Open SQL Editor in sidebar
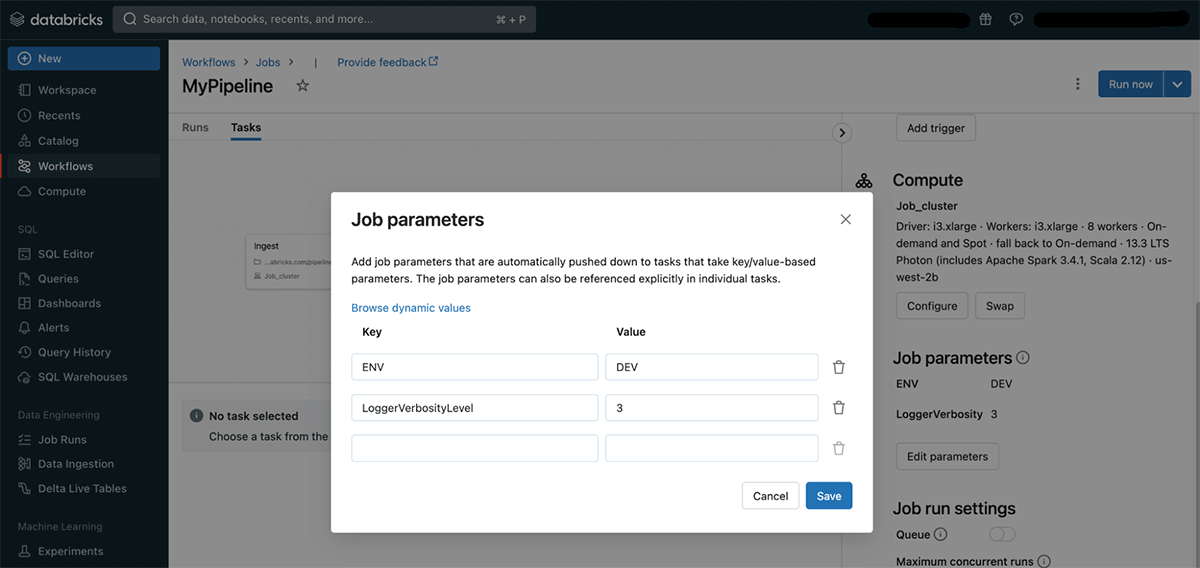This screenshot has height=568, width=1200. coord(66,254)
